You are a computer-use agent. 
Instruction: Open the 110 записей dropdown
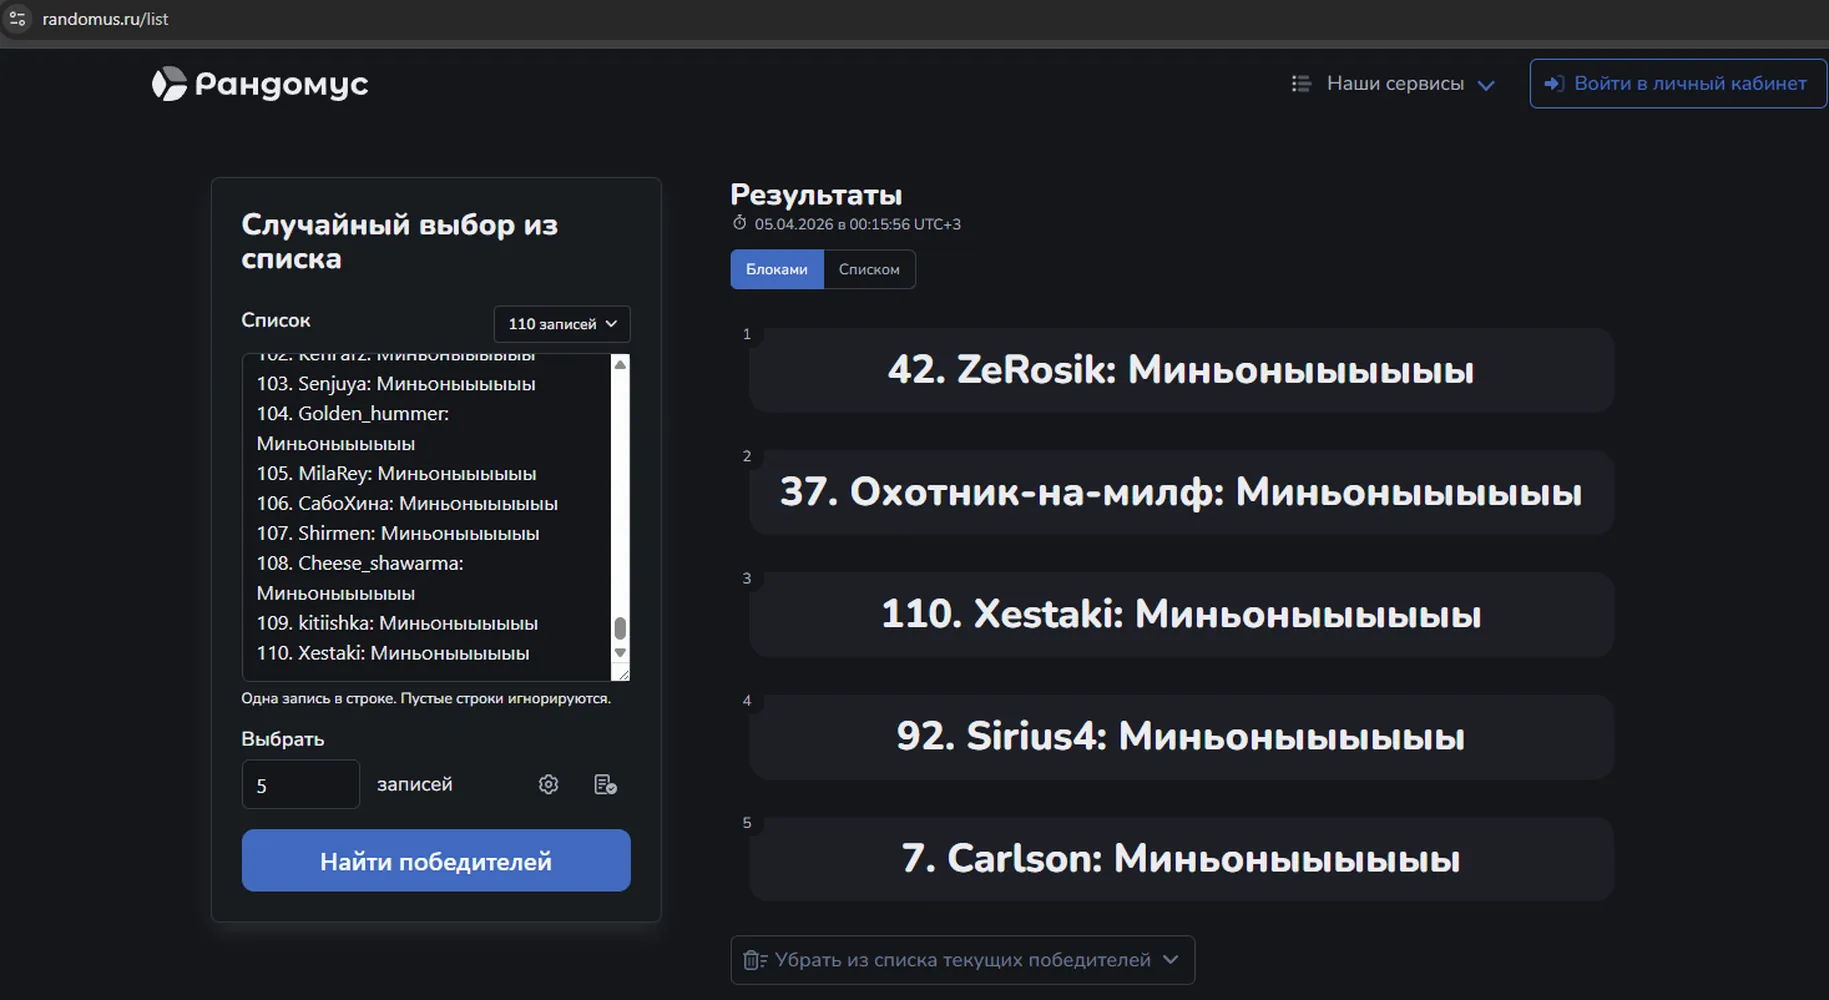tap(562, 324)
